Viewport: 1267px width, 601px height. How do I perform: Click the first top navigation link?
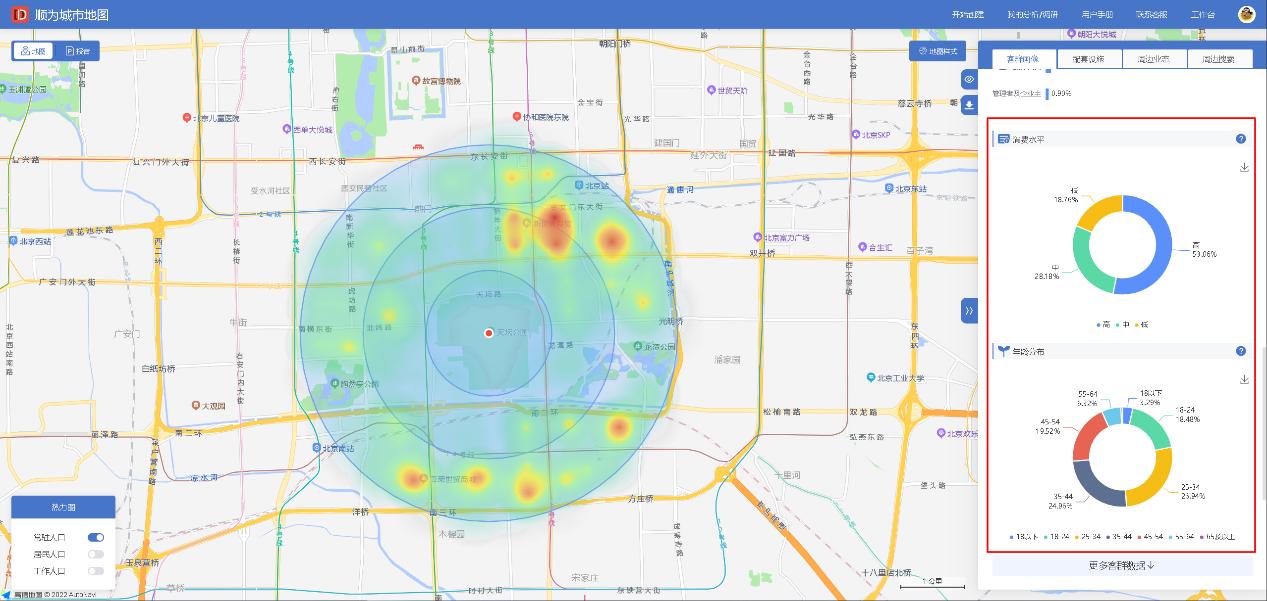(x=968, y=15)
